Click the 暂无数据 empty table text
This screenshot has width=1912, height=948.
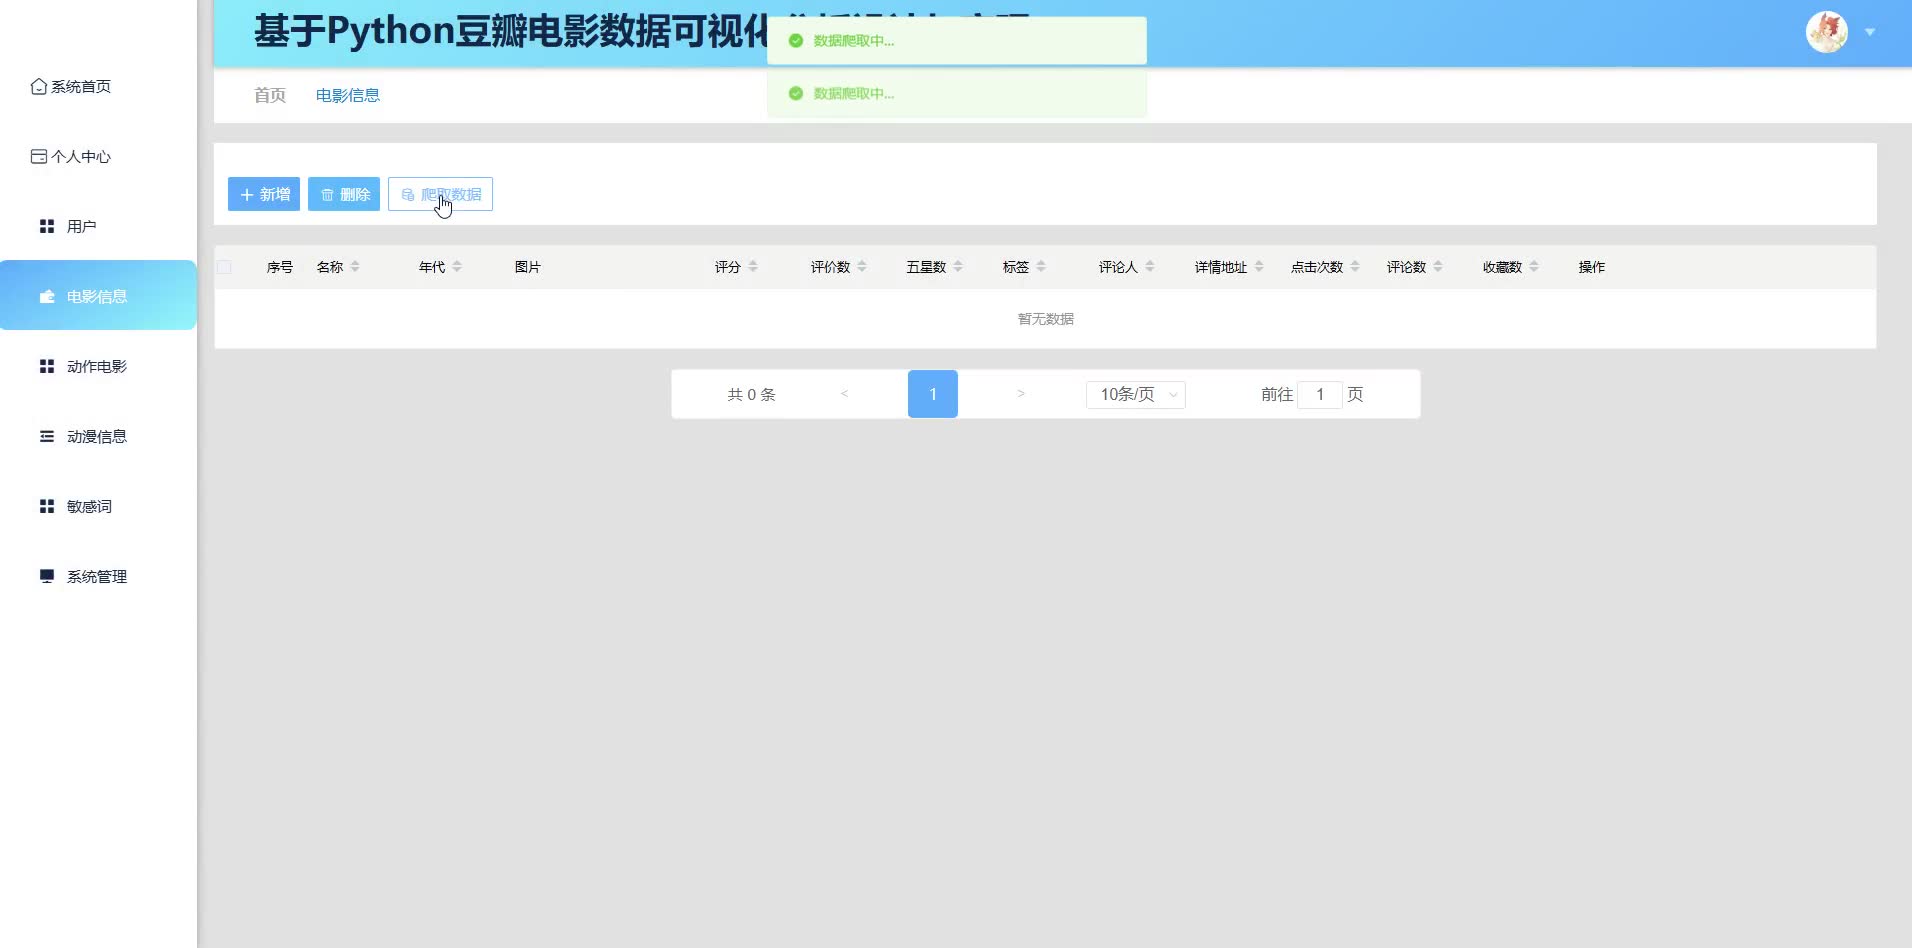pyautogui.click(x=1046, y=319)
